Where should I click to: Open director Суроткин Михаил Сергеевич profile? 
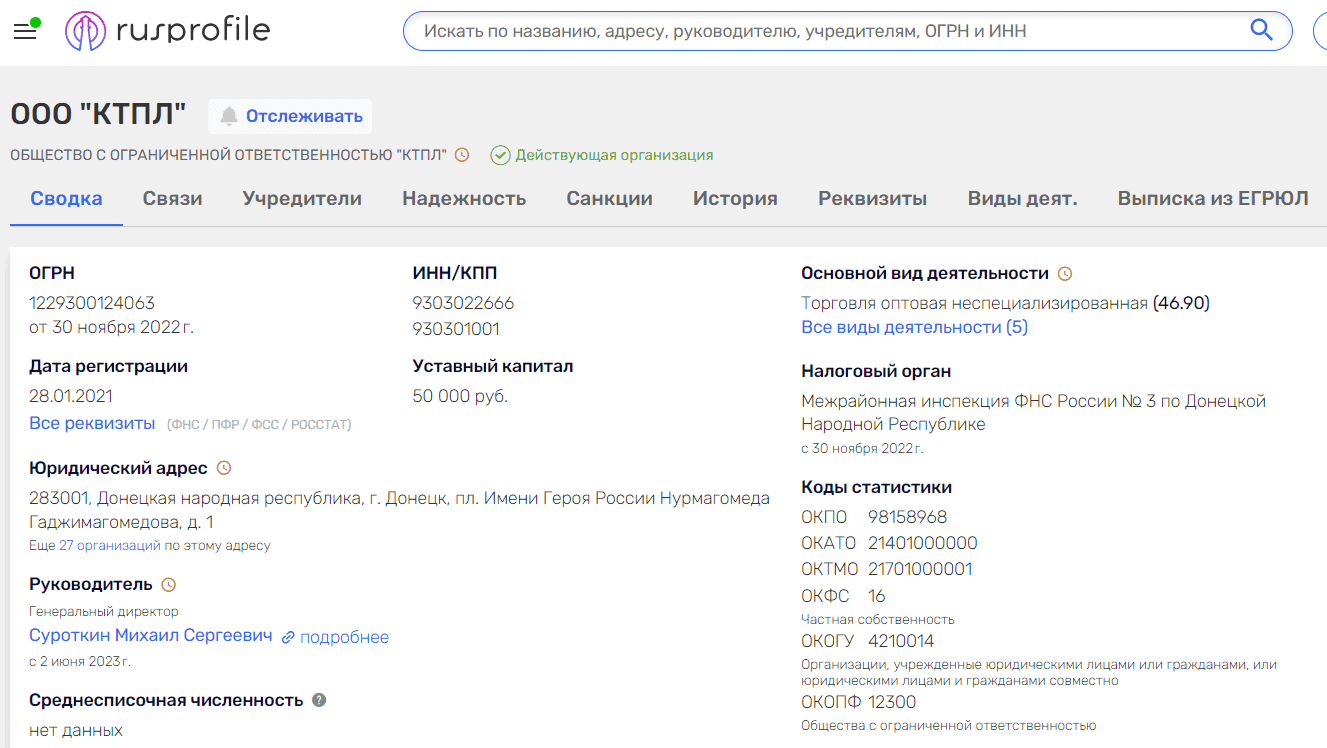pyautogui.click(x=151, y=636)
